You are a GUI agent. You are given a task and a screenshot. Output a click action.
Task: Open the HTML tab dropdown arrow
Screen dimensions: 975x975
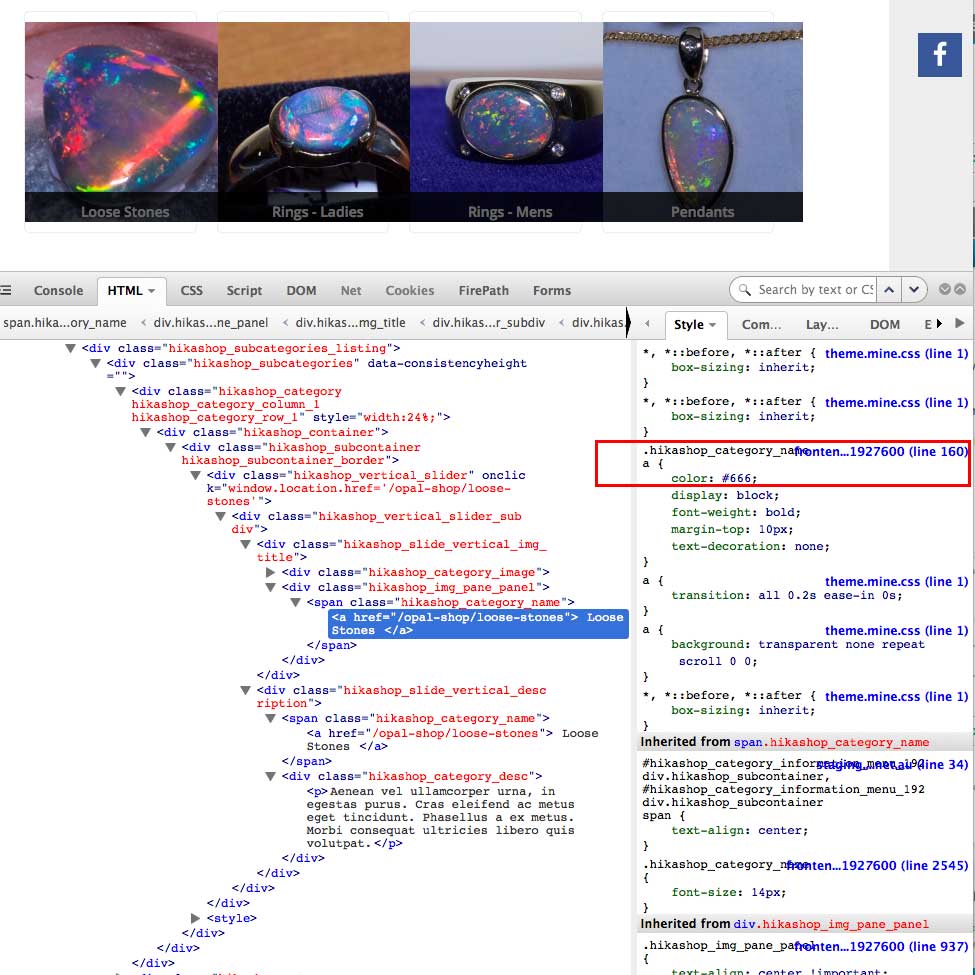coord(152,291)
